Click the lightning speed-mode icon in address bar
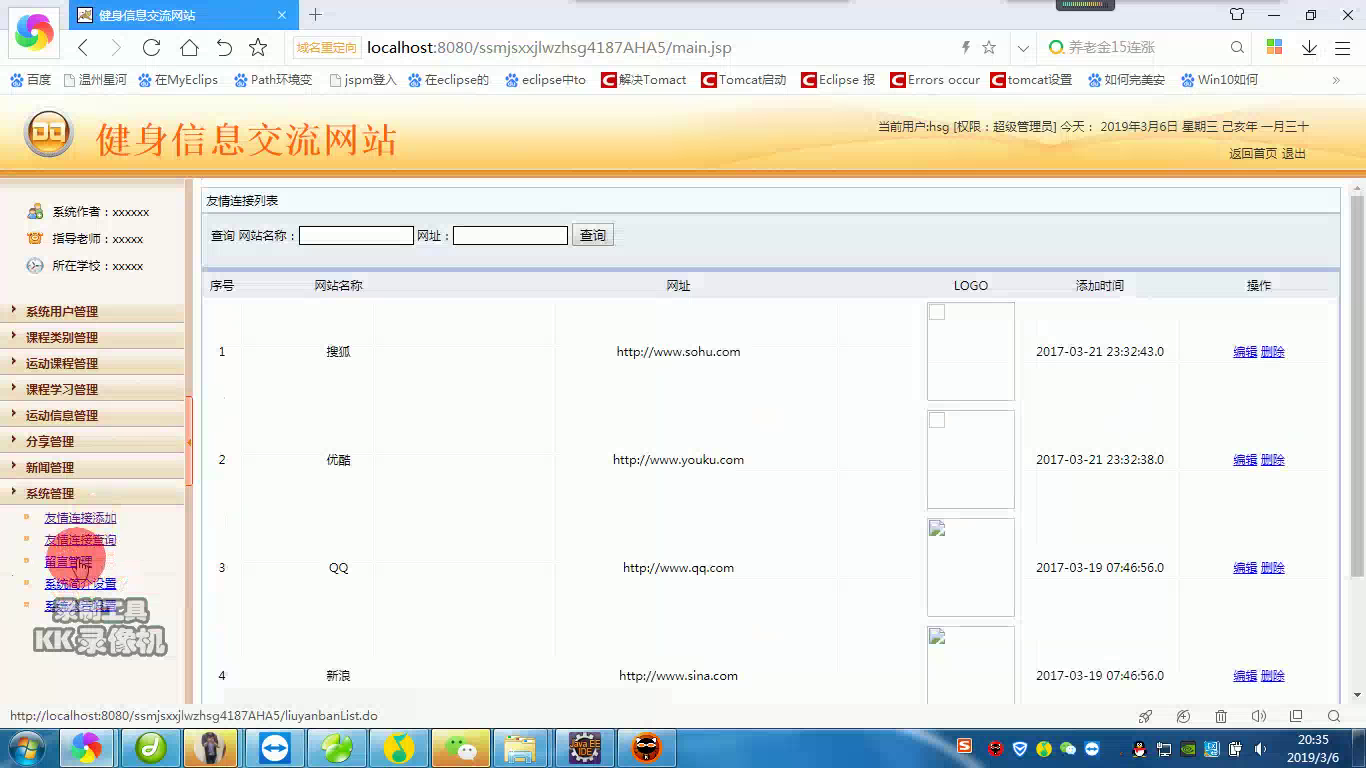The height and width of the screenshot is (768, 1366). click(x=965, y=47)
